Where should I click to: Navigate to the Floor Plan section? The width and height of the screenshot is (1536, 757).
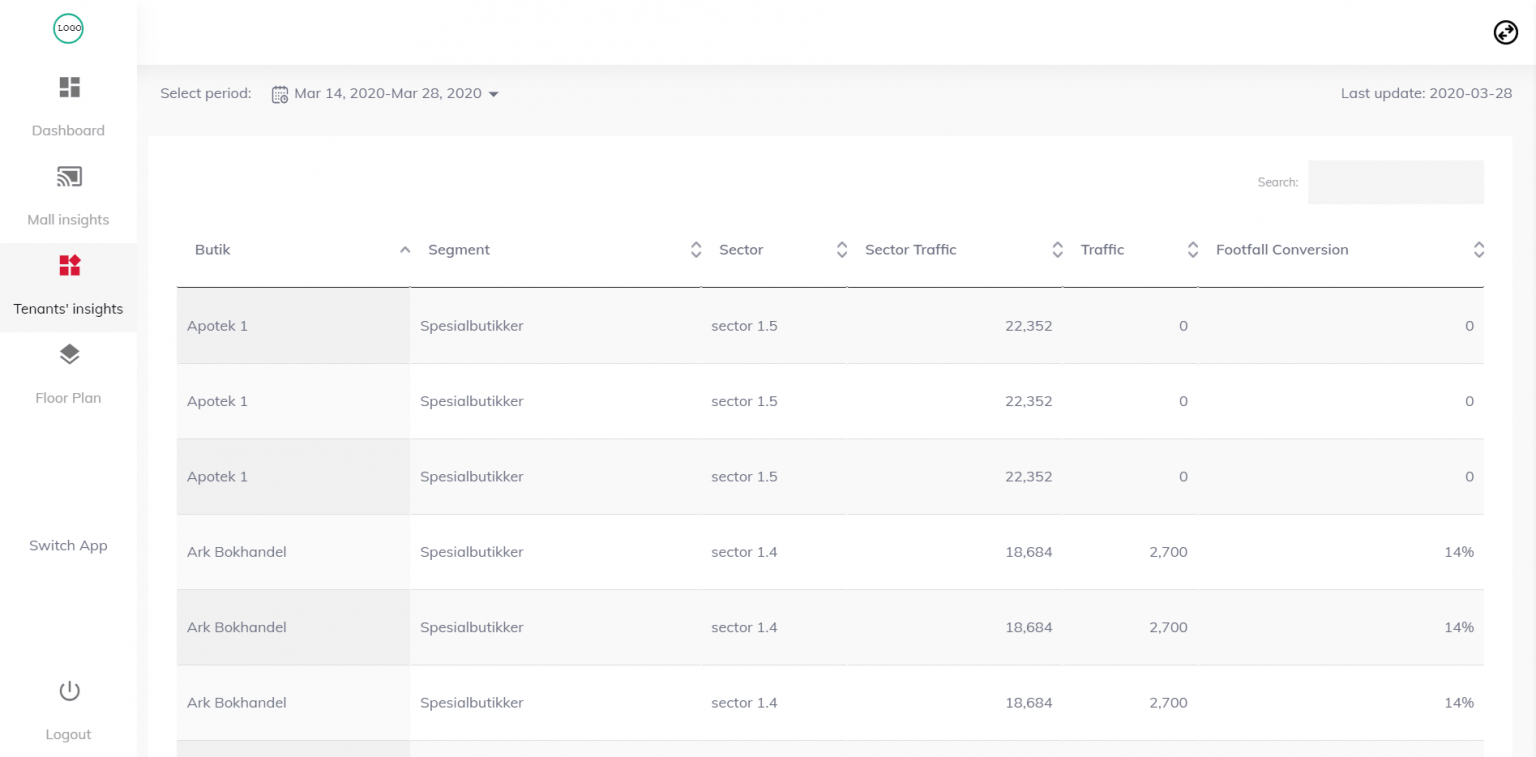(x=68, y=397)
